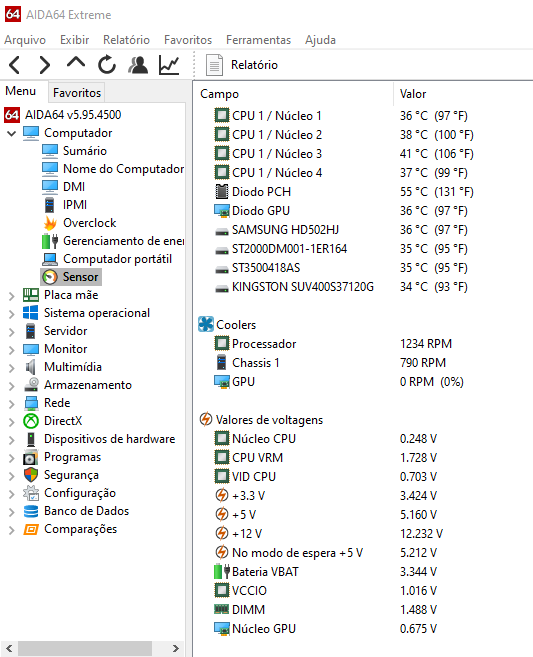Click the Coolers fan icon
533x657 pixels.
pos(206,324)
